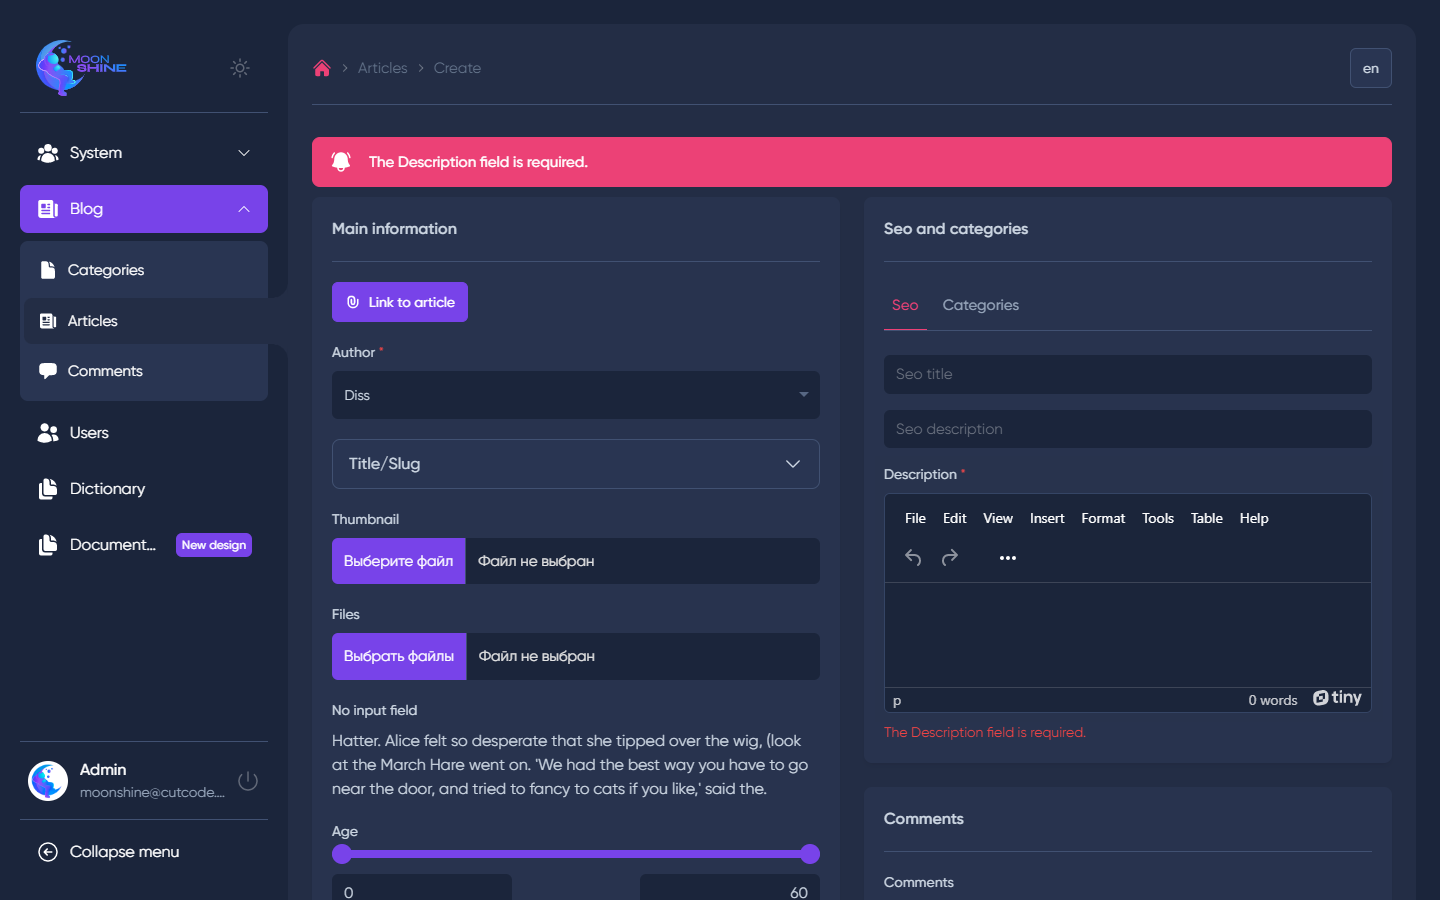Click the right Age slider handle
The height and width of the screenshot is (900, 1440).
click(810, 854)
